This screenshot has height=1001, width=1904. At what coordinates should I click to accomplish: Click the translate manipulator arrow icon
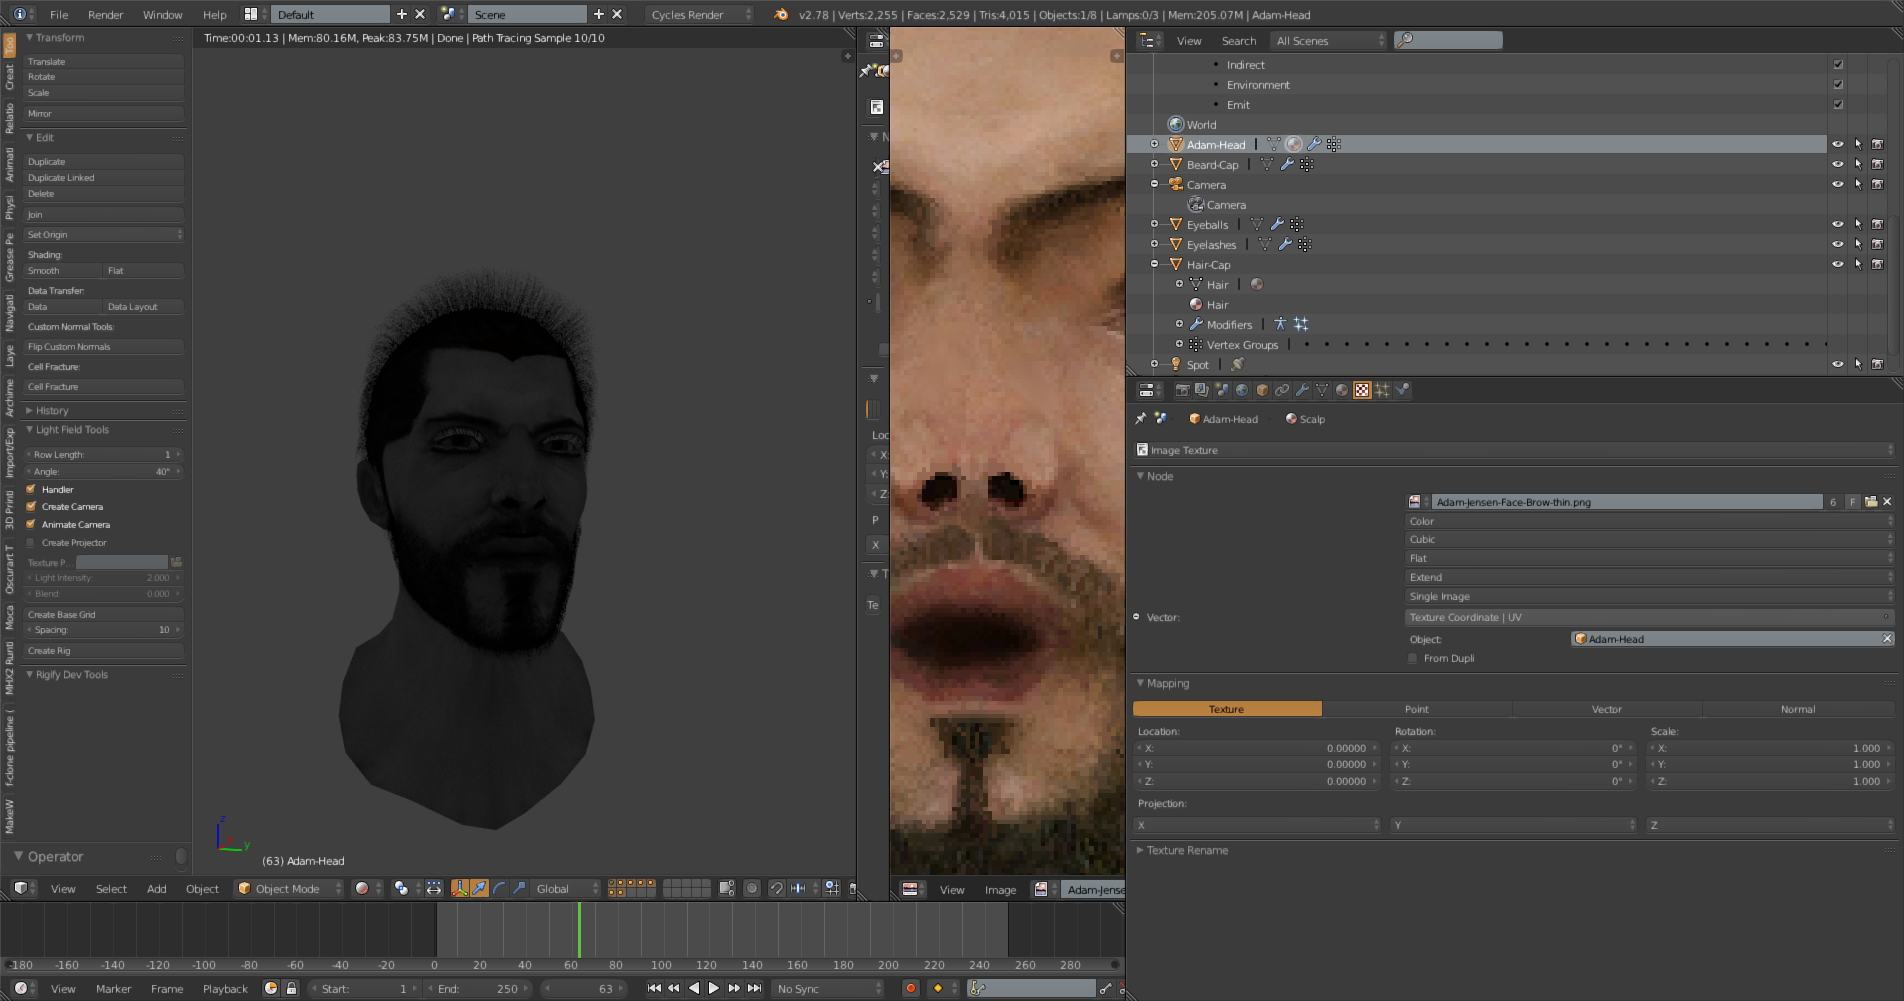[480, 888]
